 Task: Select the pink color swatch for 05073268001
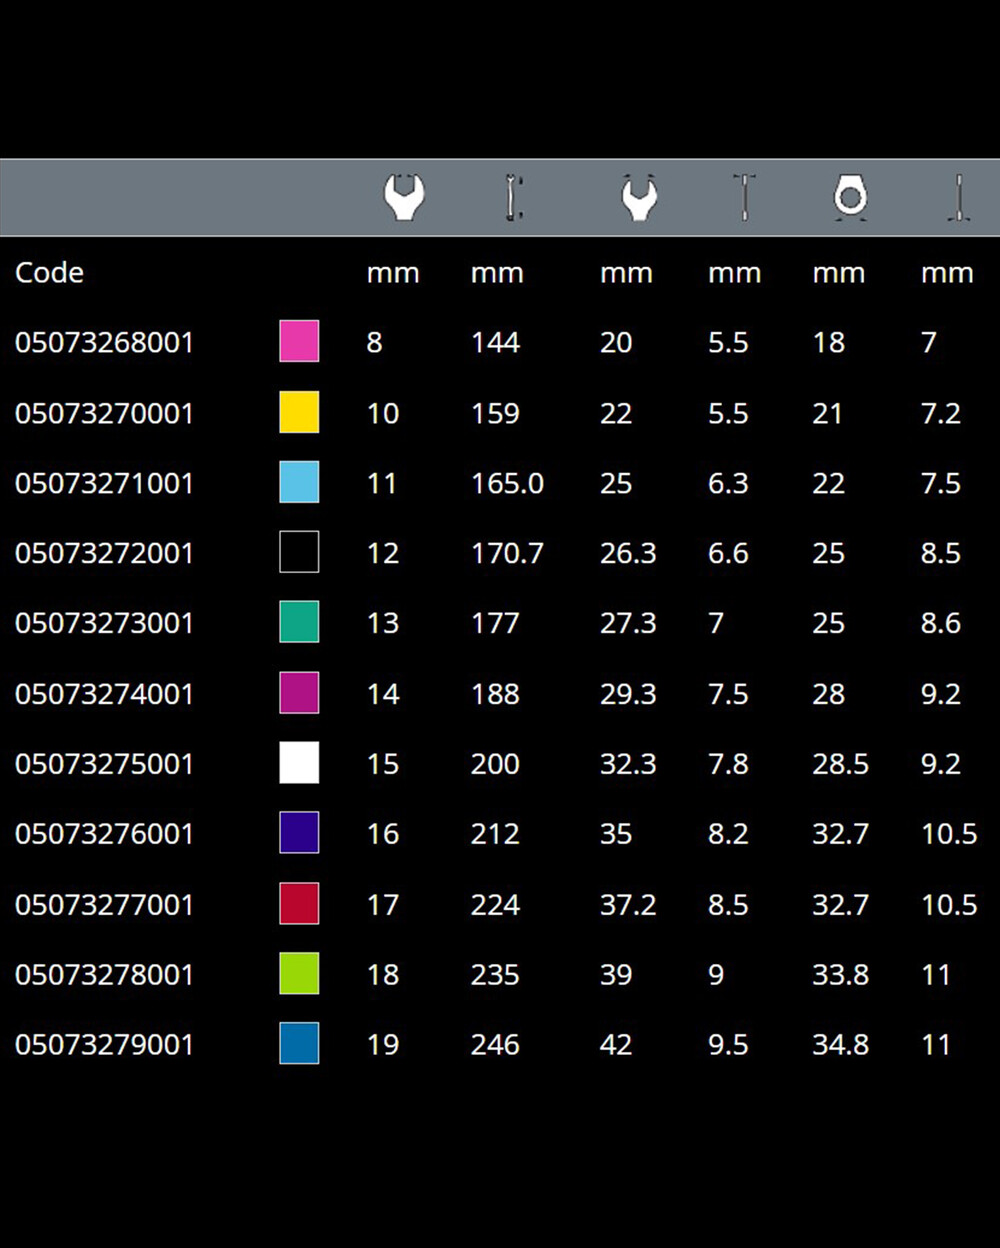point(299,341)
